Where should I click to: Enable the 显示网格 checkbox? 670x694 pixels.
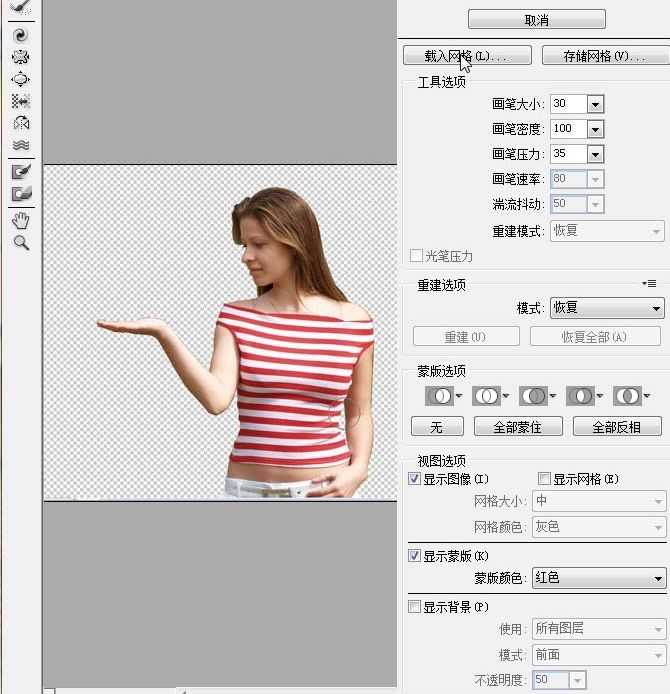tap(544, 479)
